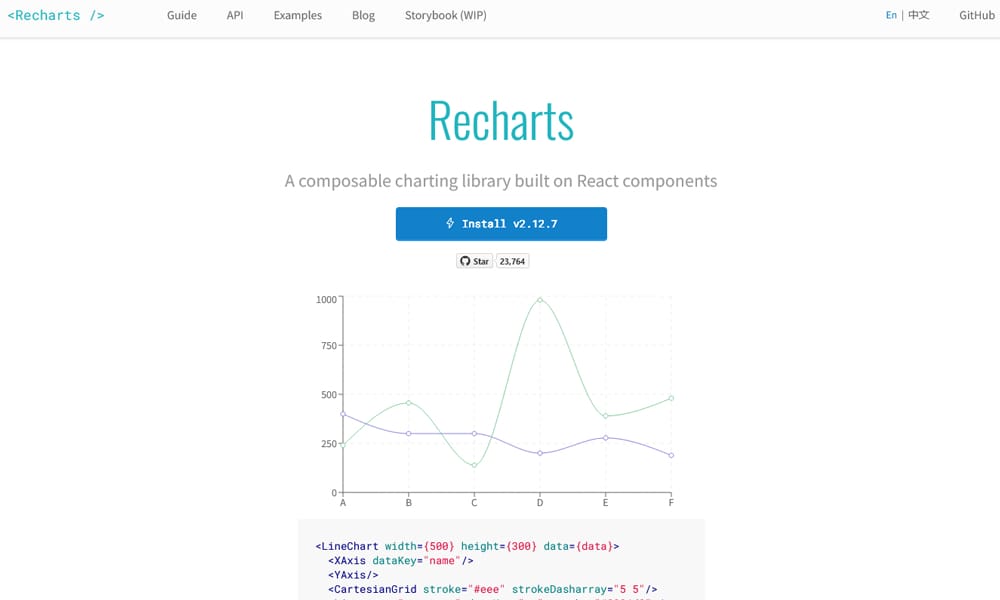Click the purple line point at A
1000x600 pixels.
click(x=343, y=414)
